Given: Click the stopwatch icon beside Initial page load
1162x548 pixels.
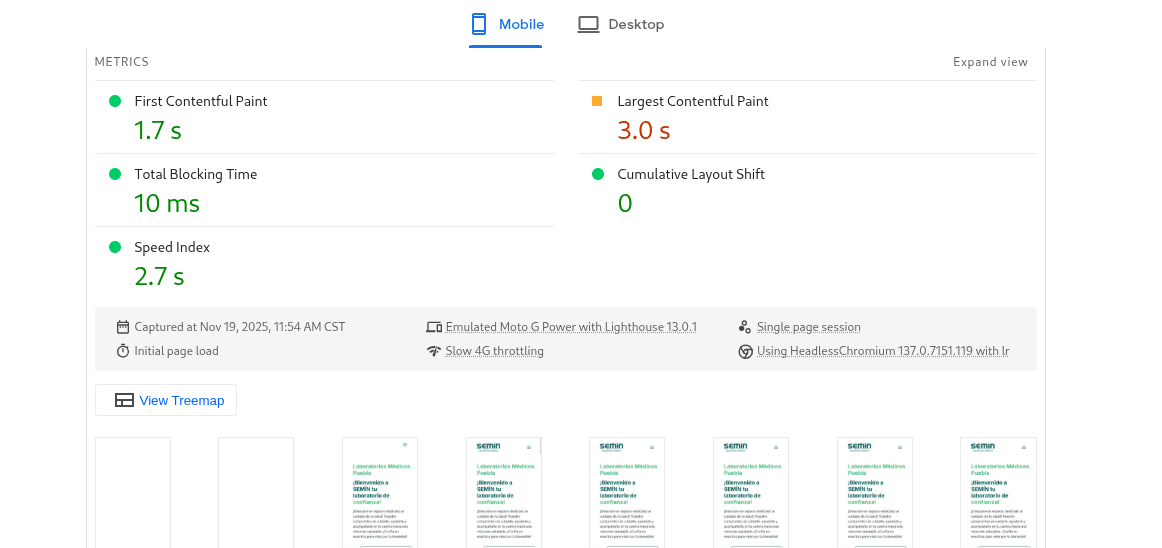Looking at the screenshot, I should 123,351.
